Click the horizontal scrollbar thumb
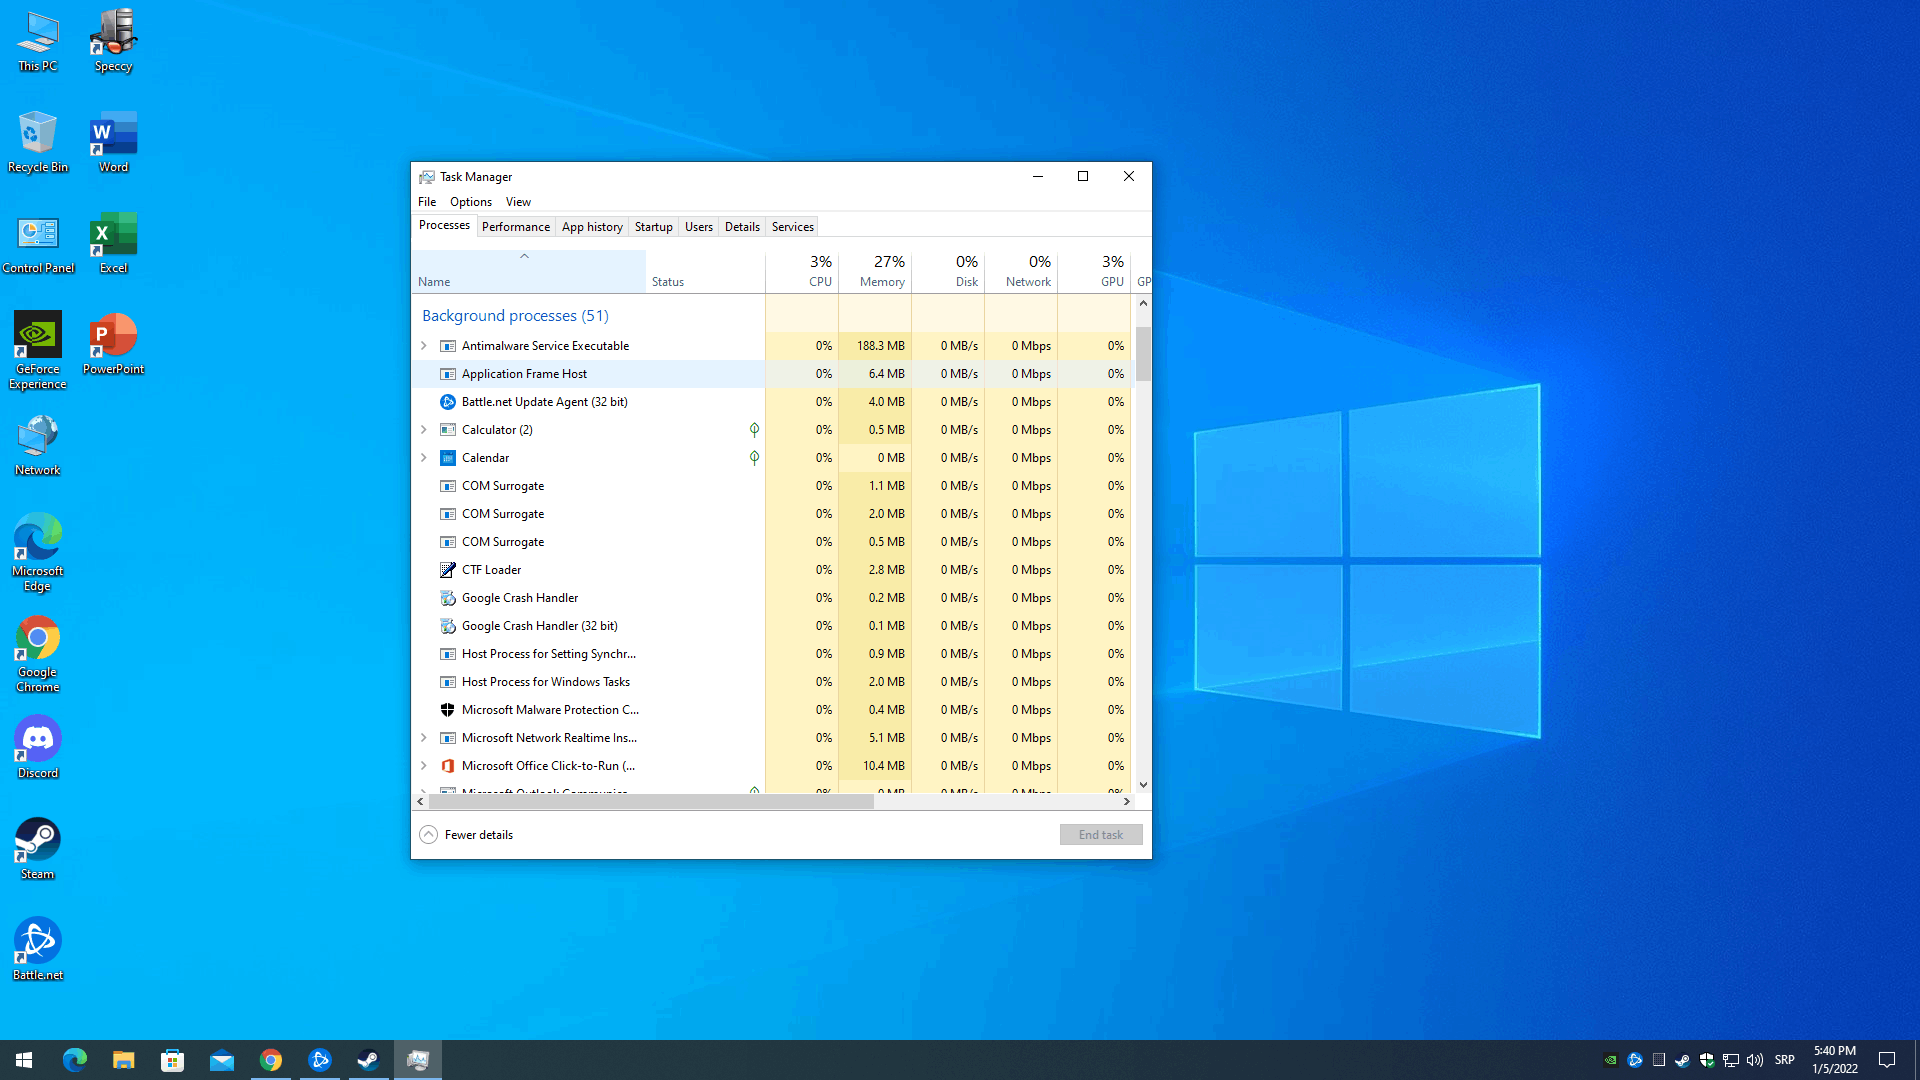Viewport: 1920px width, 1080px height. coord(650,802)
